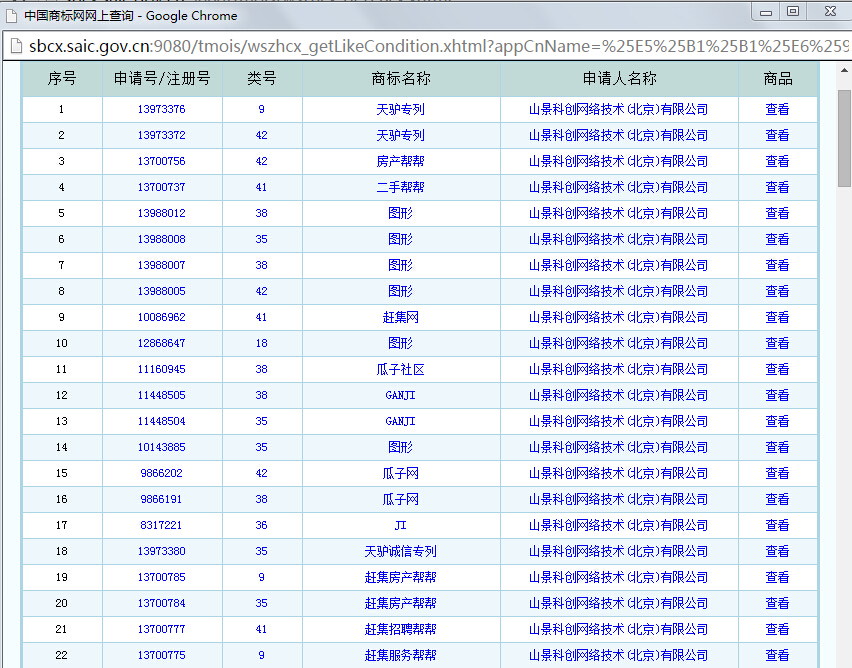
Task: Open application number 13700785
Action: 161,577
